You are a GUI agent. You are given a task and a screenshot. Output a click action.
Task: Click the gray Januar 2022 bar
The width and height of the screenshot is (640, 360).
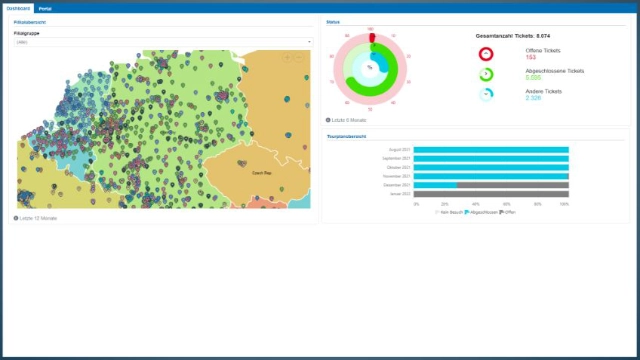point(491,194)
